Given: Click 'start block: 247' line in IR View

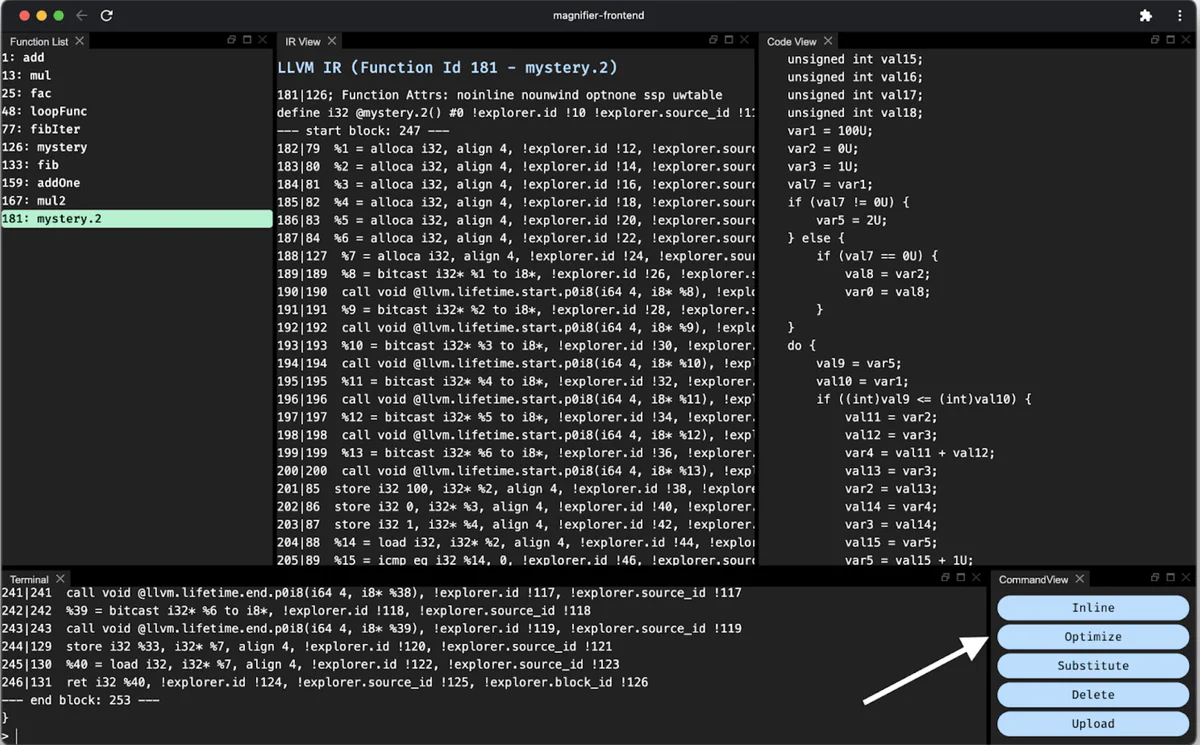Looking at the screenshot, I should 363,131.
